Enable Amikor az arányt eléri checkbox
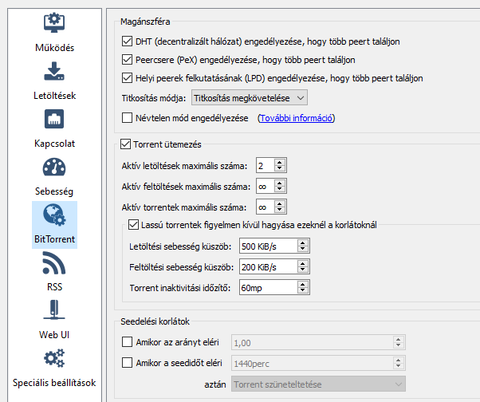The image size is (480, 402). pos(127,342)
